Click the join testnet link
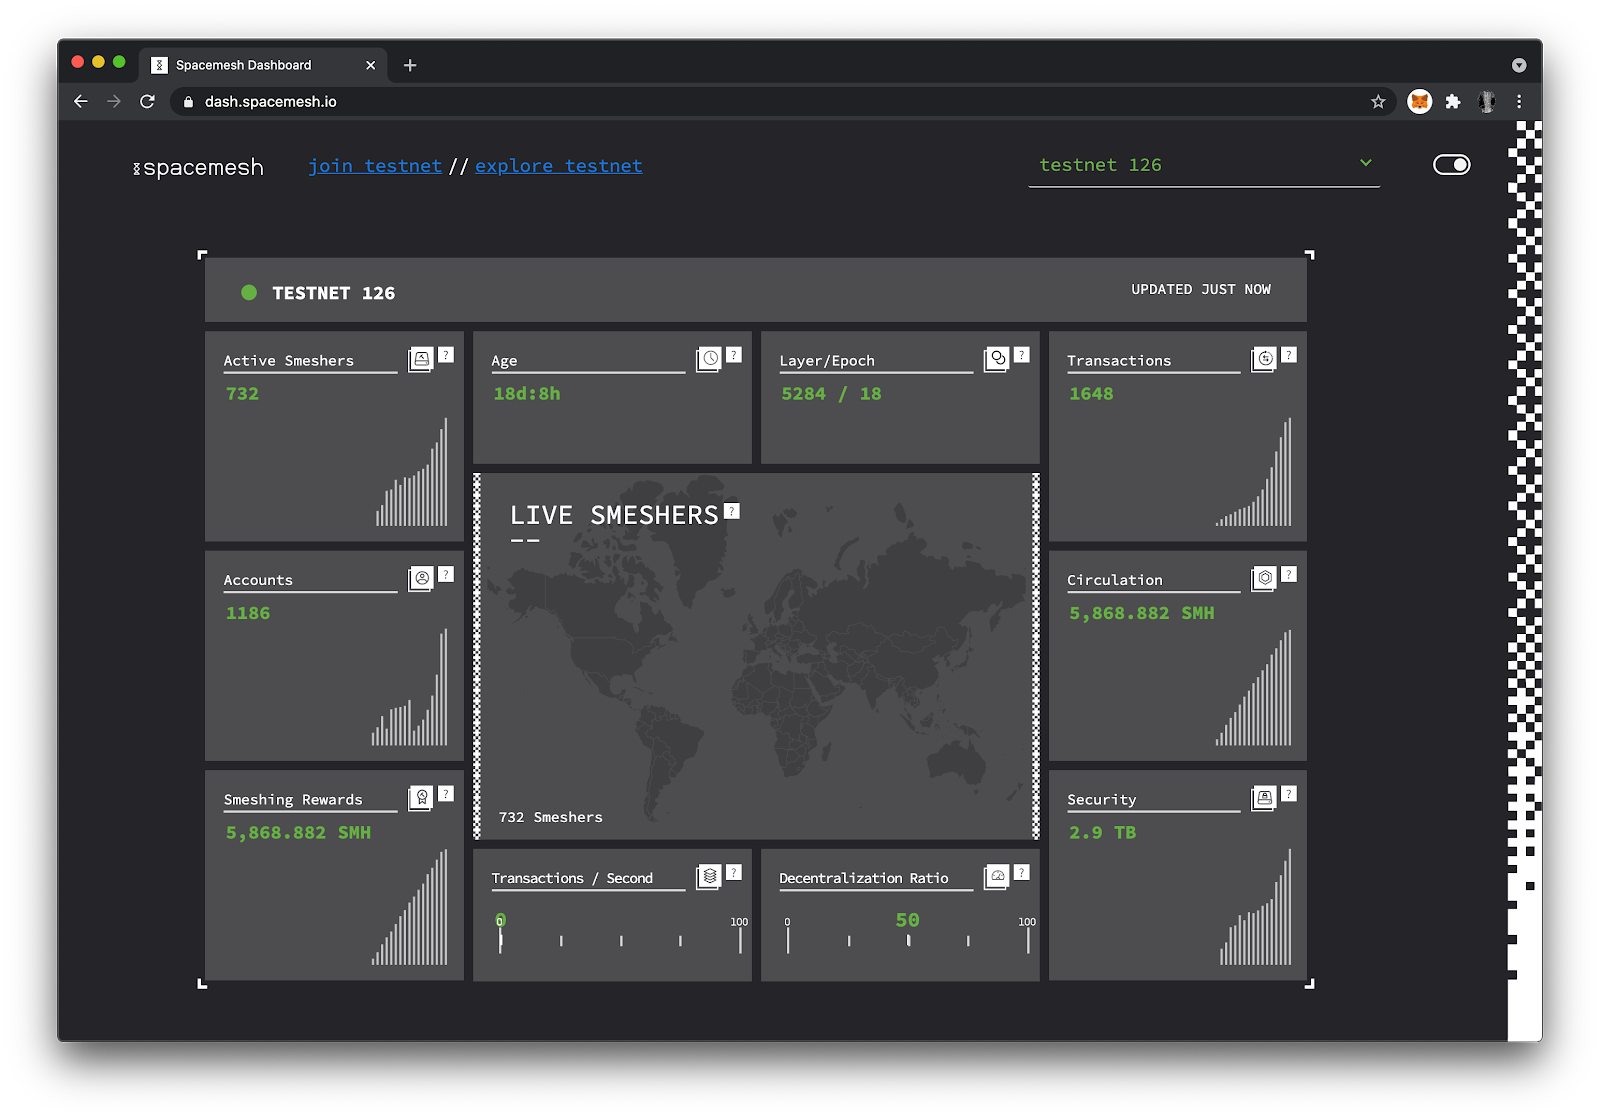Viewport: 1600px width, 1118px height. click(x=375, y=166)
